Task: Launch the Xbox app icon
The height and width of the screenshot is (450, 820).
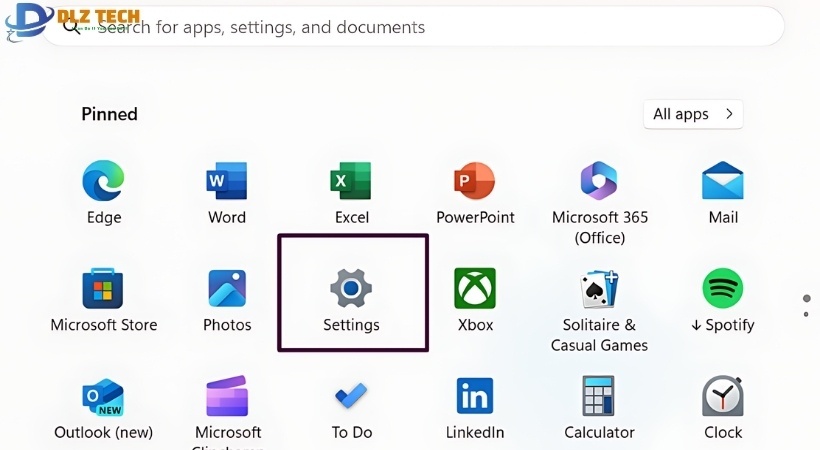Action: coord(475,288)
